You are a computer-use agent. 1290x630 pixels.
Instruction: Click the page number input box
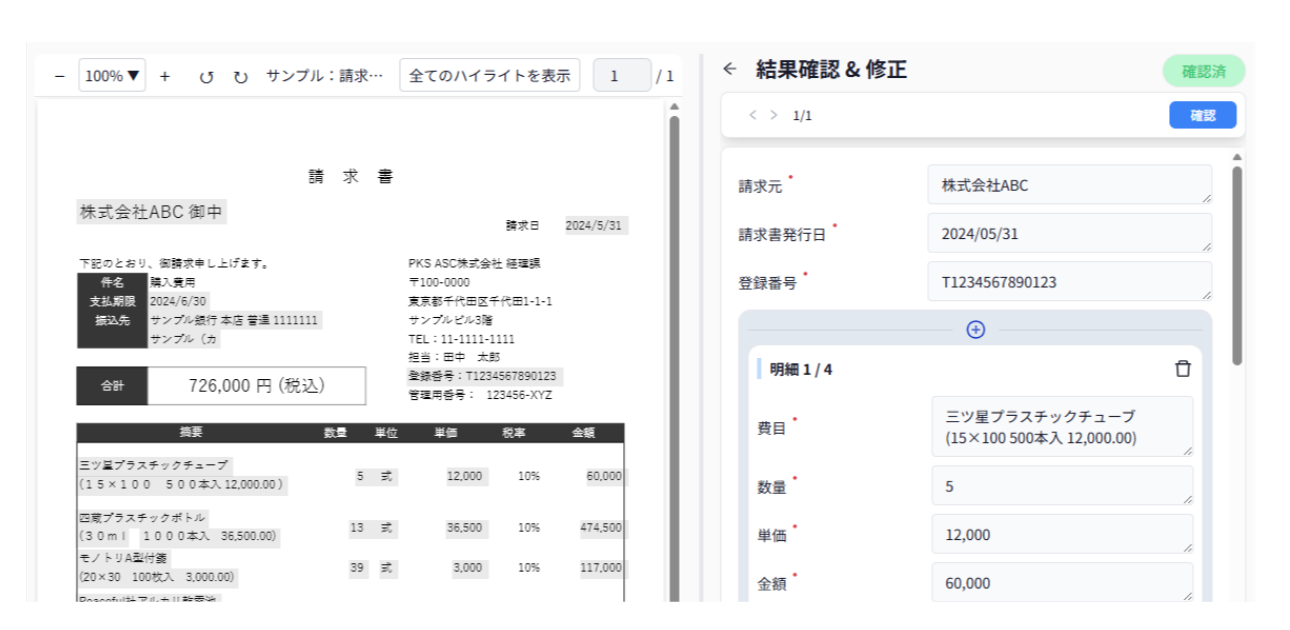pyautogui.click(x=621, y=76)
